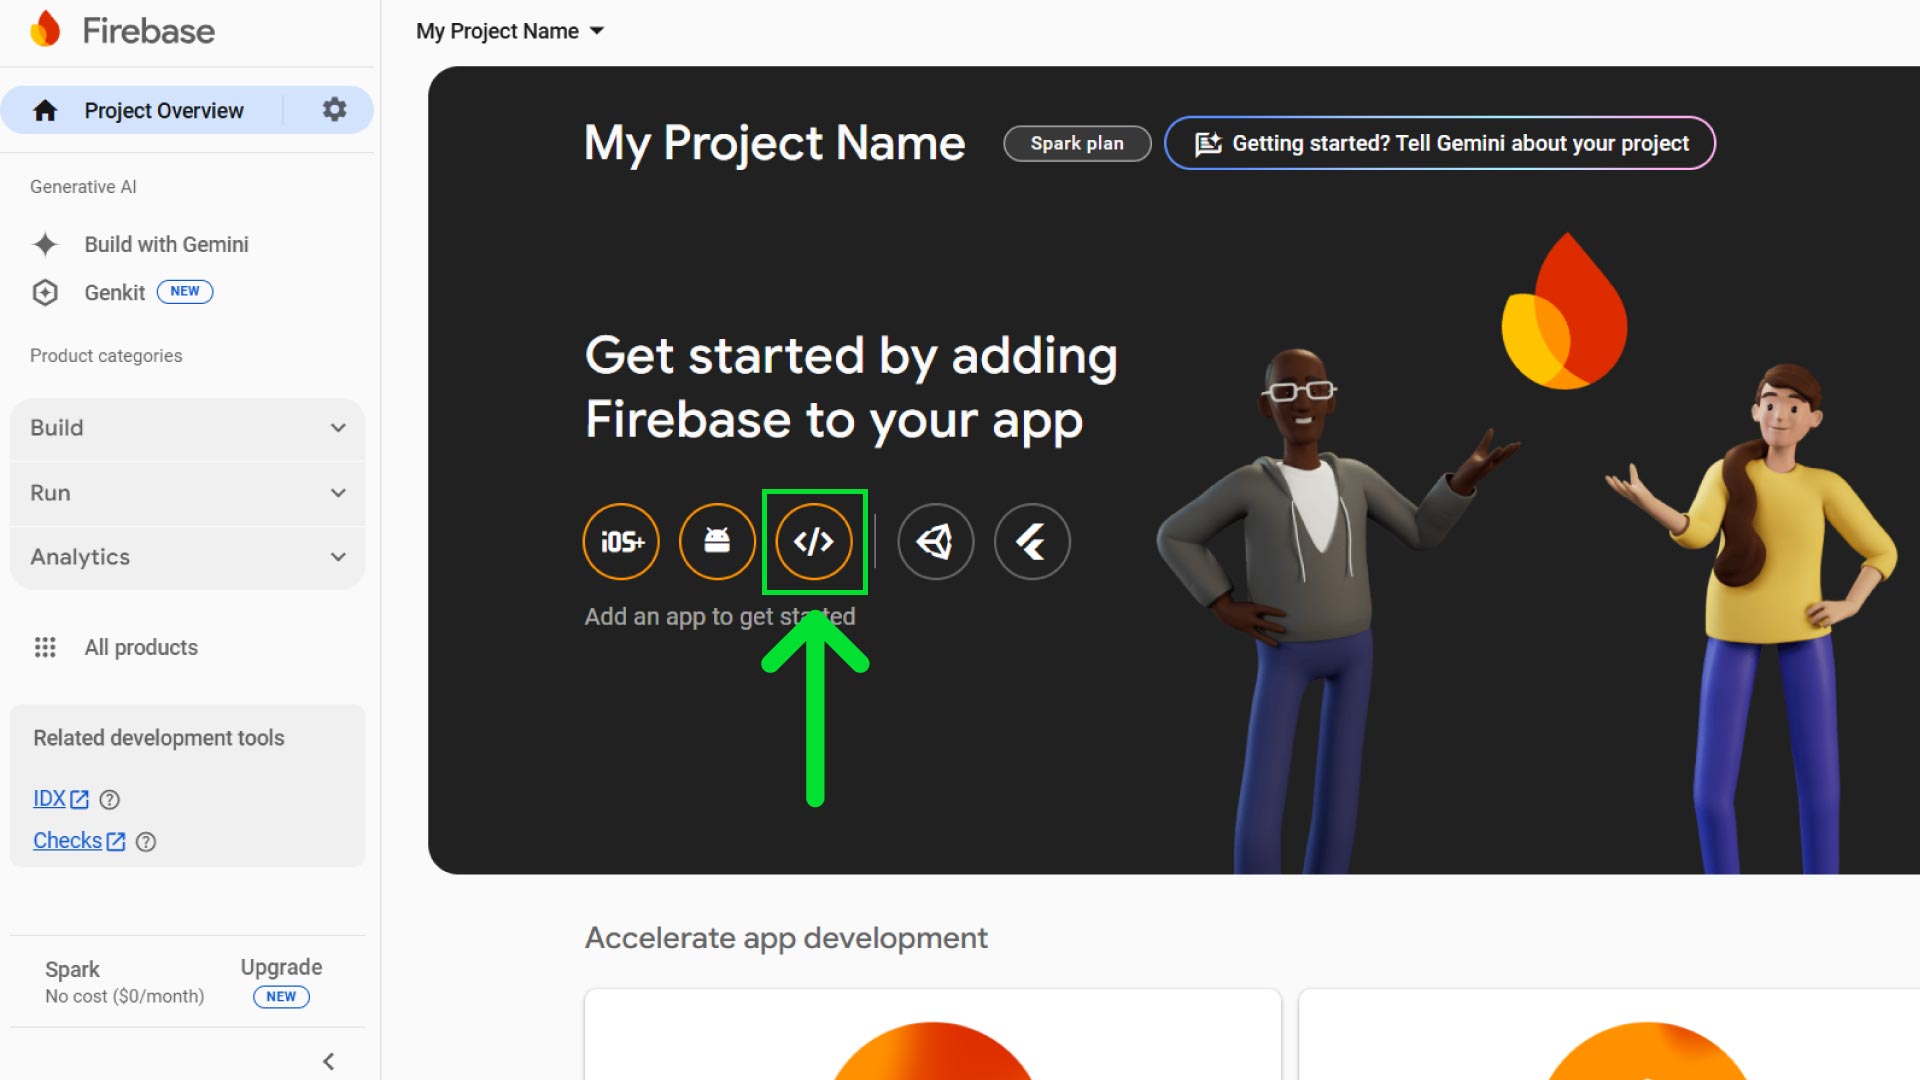Image resolution: width=1920 pixels, height=1080 pixels.
Task: Select the Unity platform icon
Action: pyautogui.click(x=935, y=541)
